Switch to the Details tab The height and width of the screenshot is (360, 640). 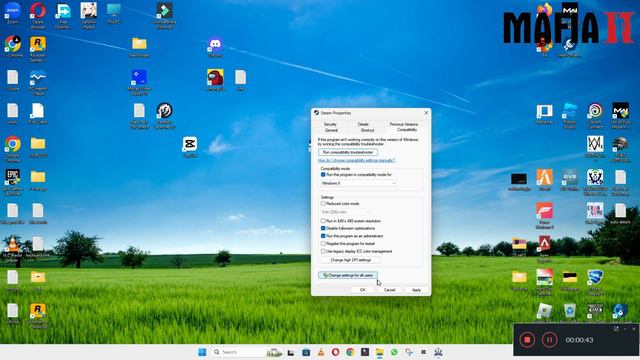pos(363,124)
